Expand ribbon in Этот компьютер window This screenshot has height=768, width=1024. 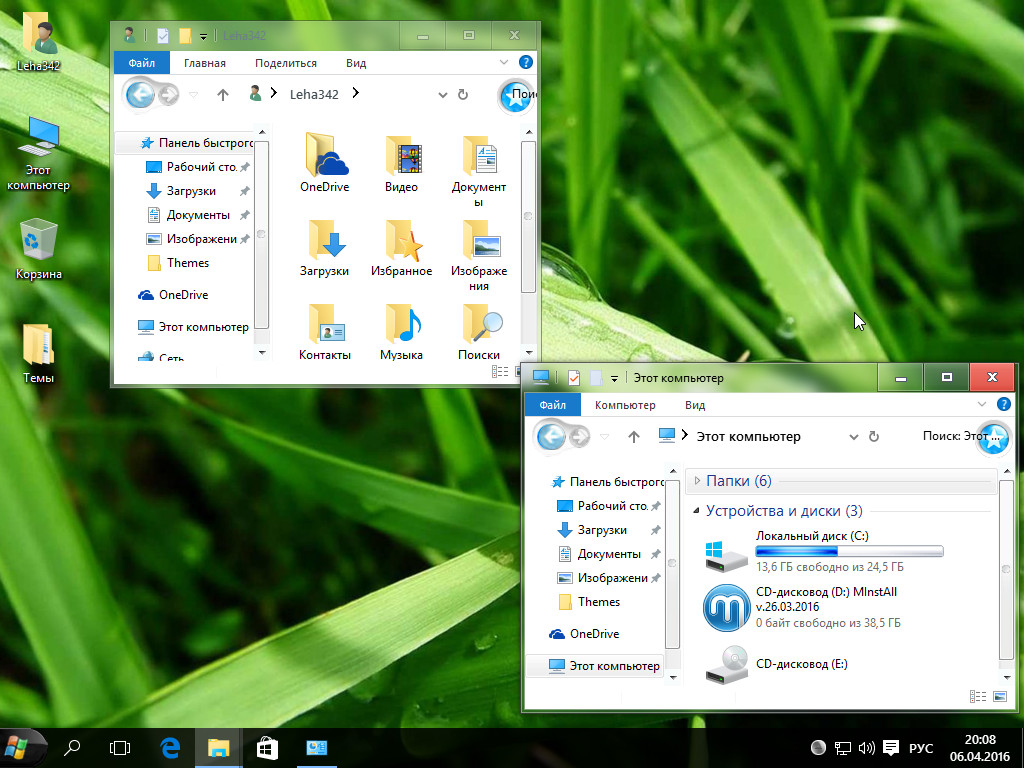981,405
